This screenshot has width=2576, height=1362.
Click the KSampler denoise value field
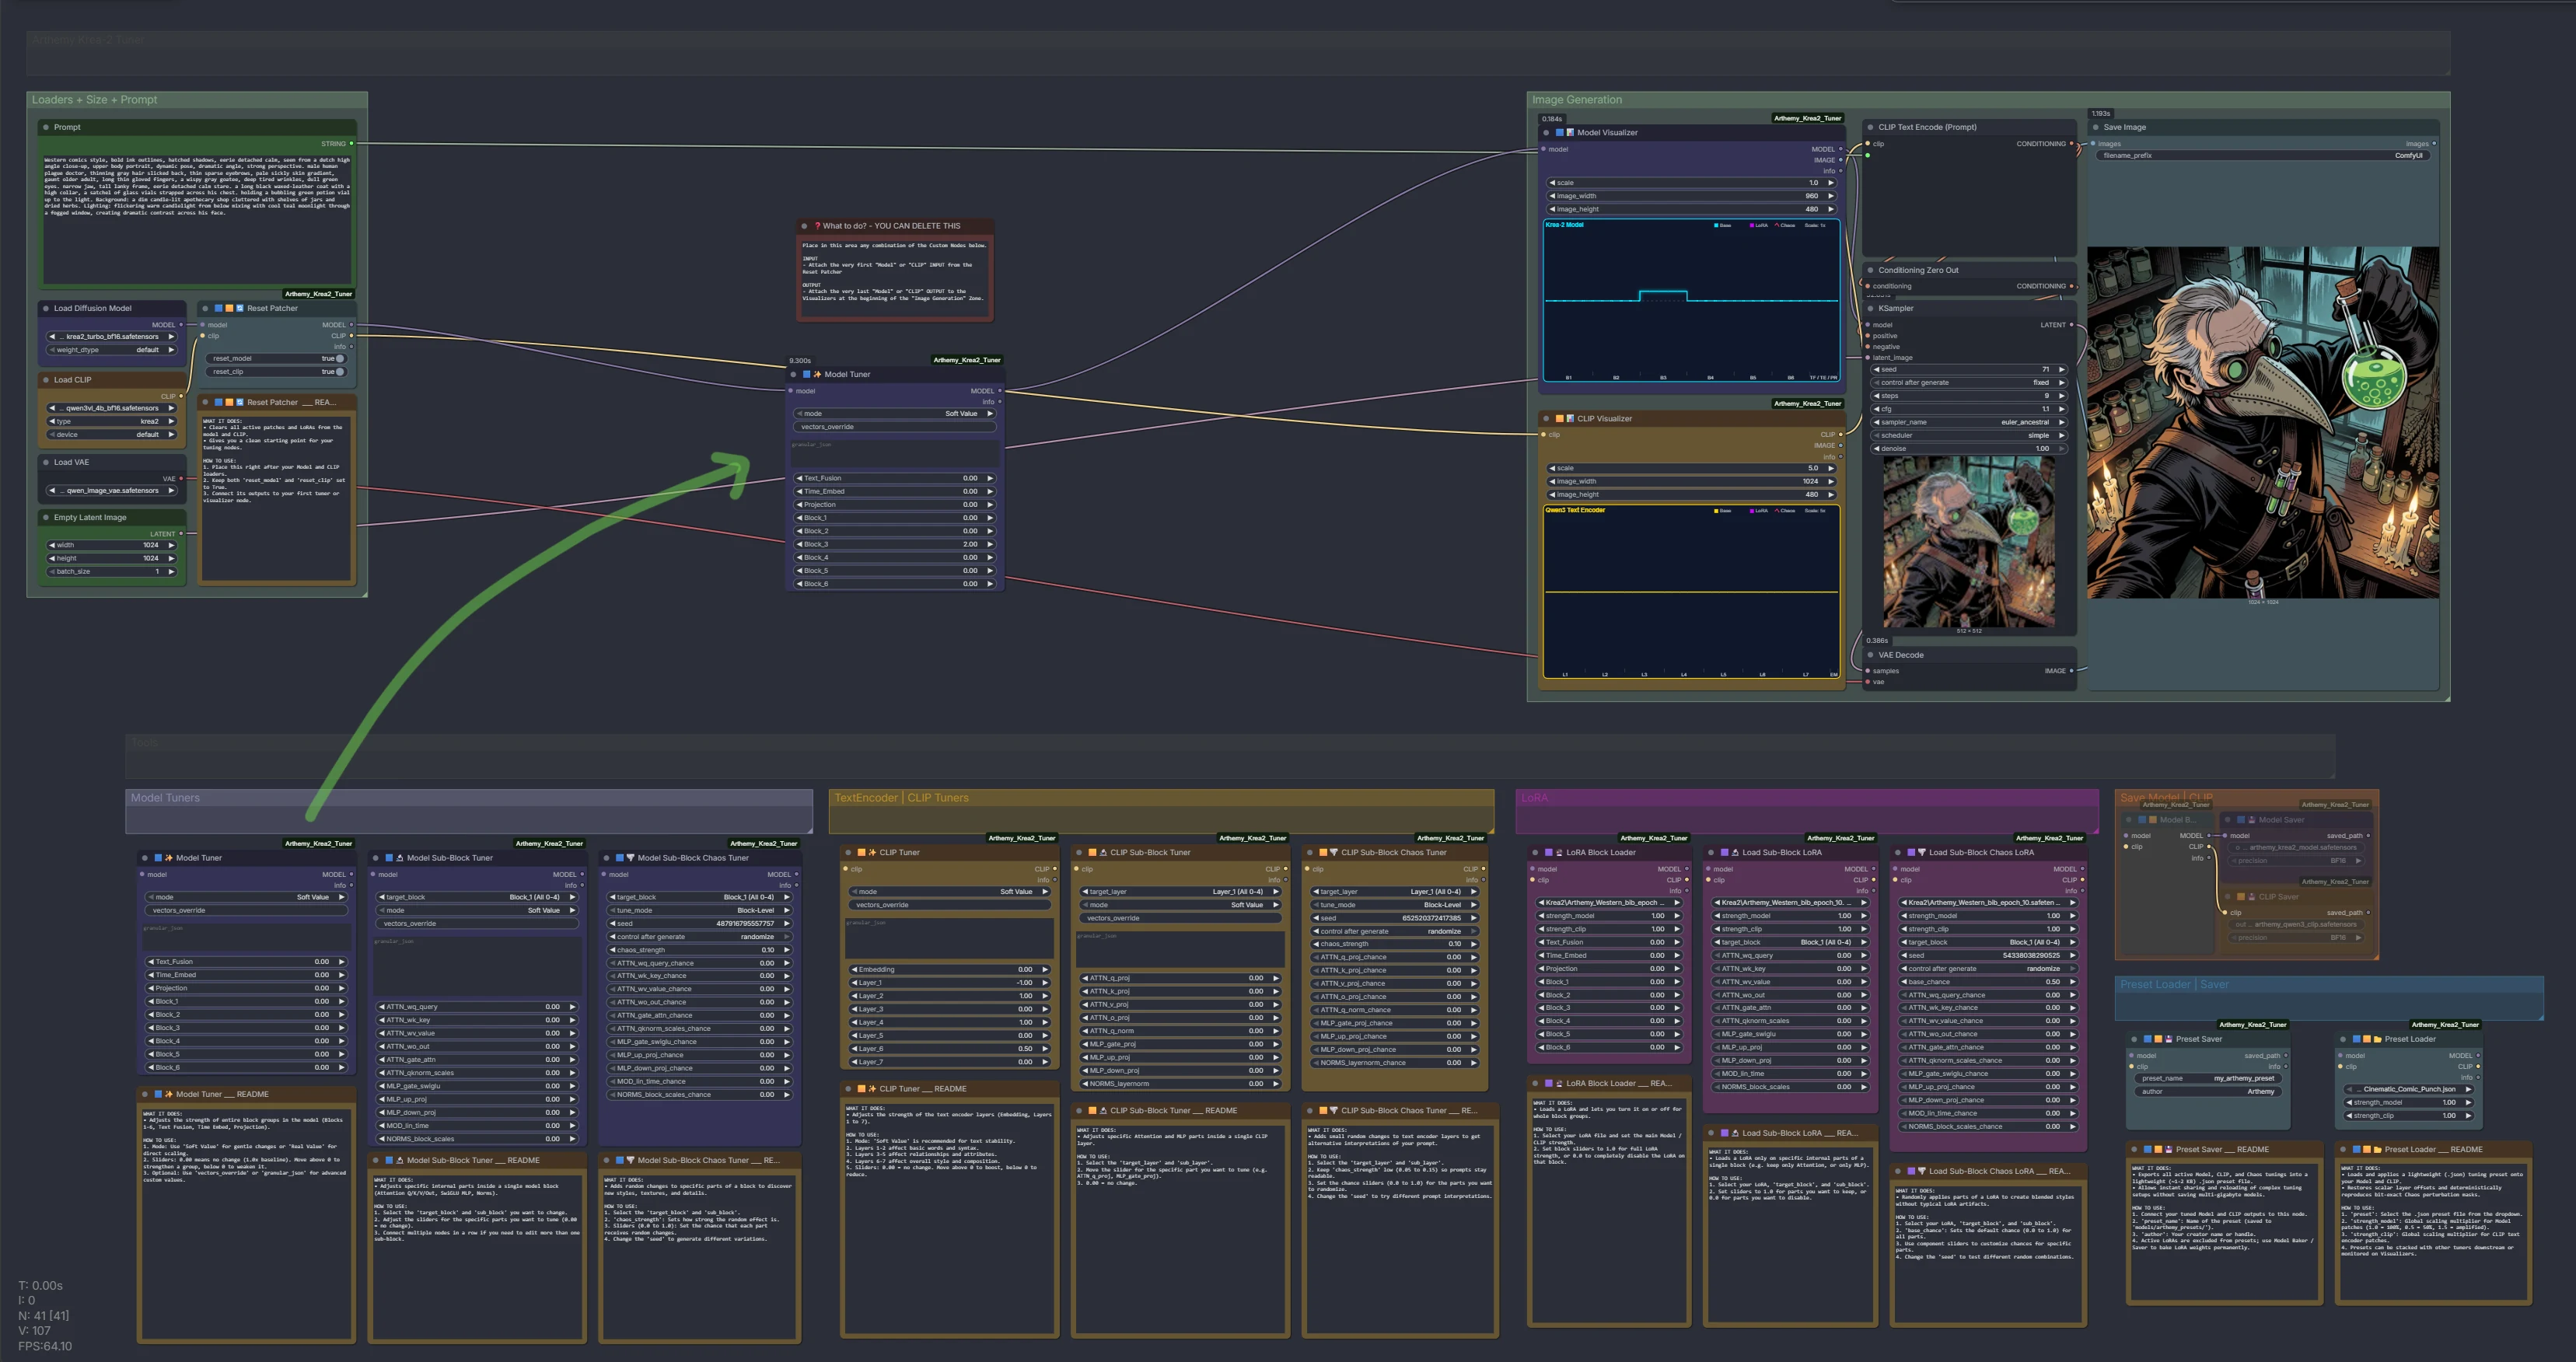coord(1968,448)
